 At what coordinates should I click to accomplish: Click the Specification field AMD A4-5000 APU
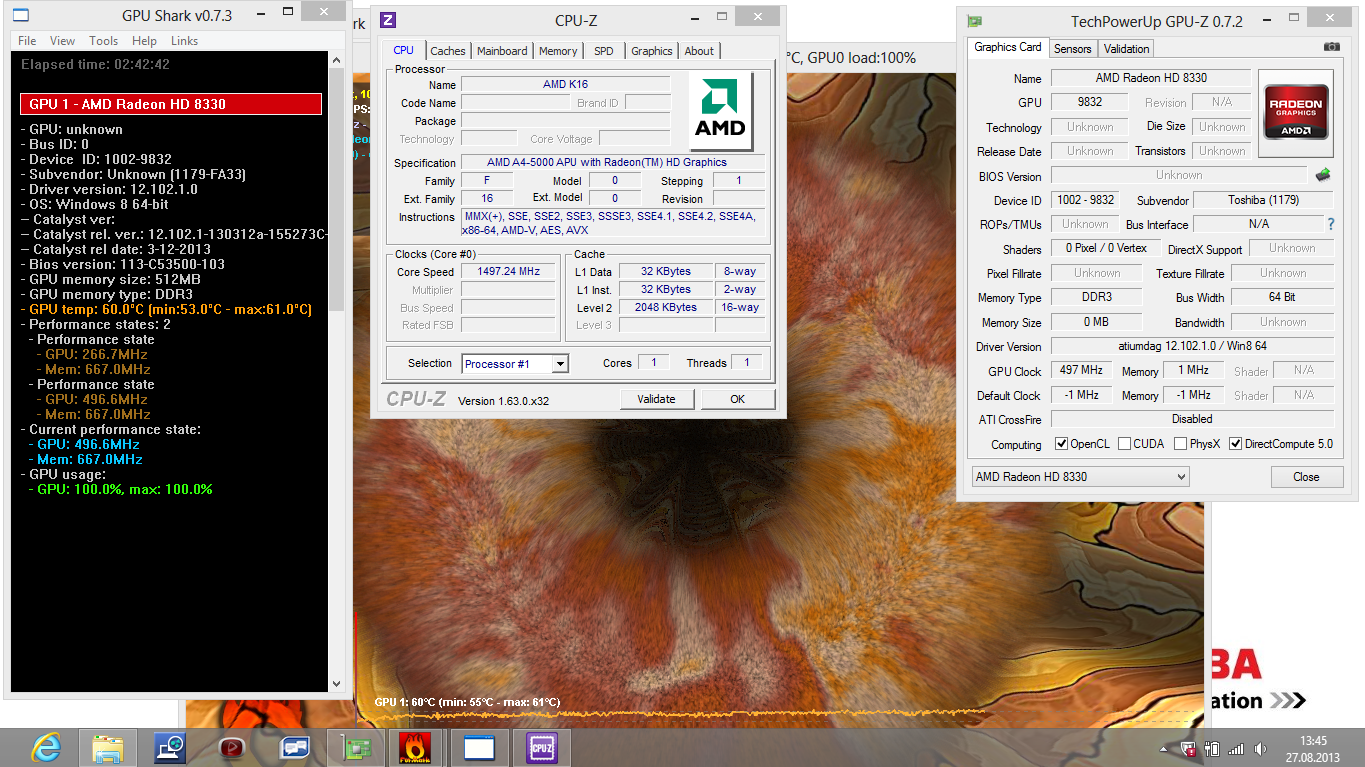(613, 162)
